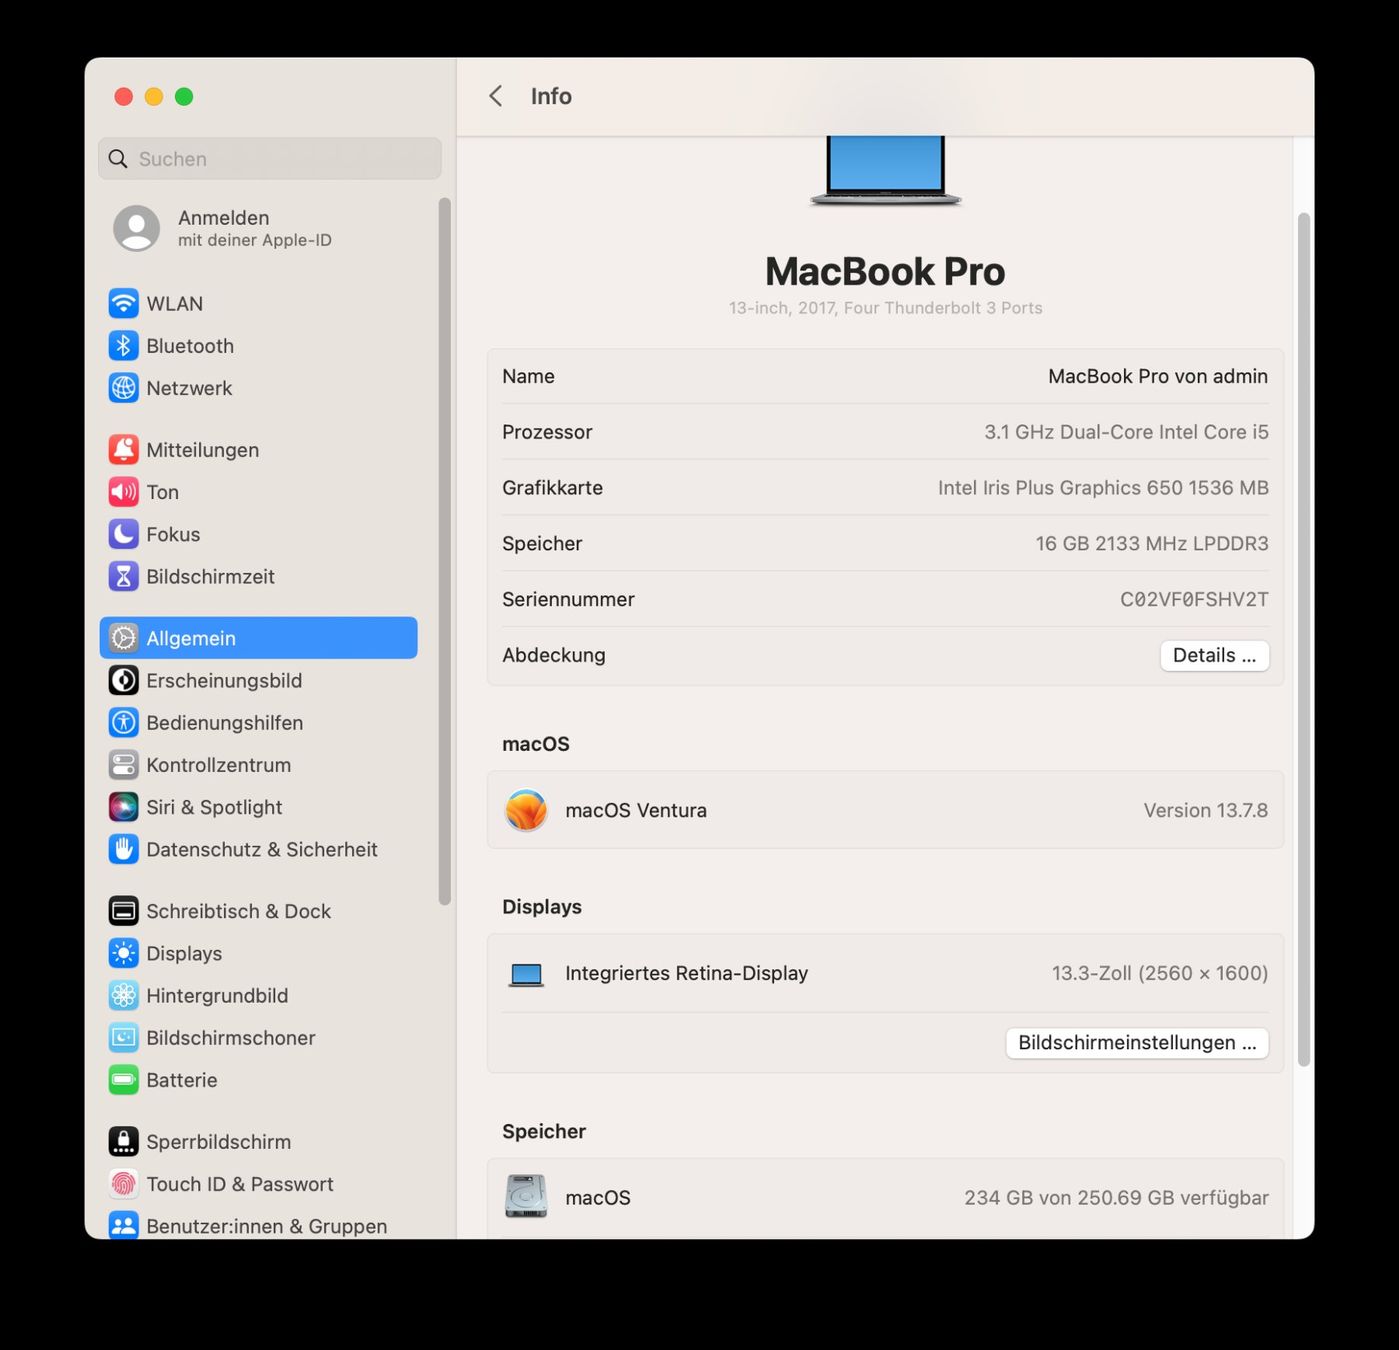Image resolution: width=1399 pixels, height=1350 pixels.
Task: Click the 'Seriennummer' row label
Action: pyautogui.click(x=568, y=599)
